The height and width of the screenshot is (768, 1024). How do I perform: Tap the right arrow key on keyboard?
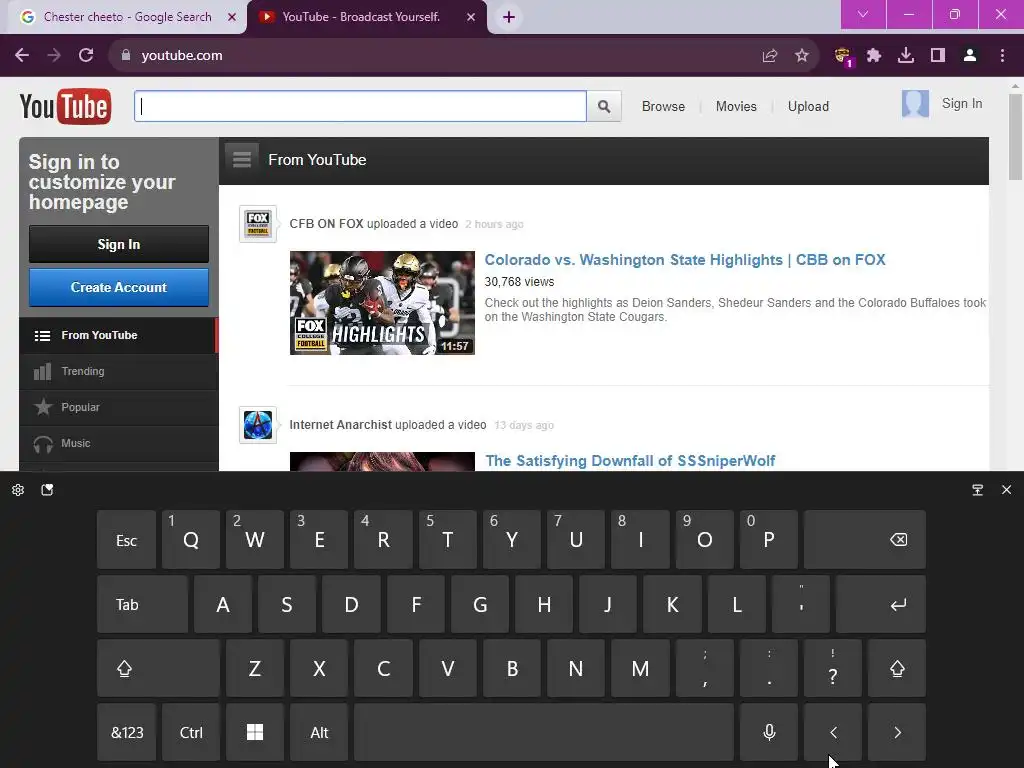897,732
